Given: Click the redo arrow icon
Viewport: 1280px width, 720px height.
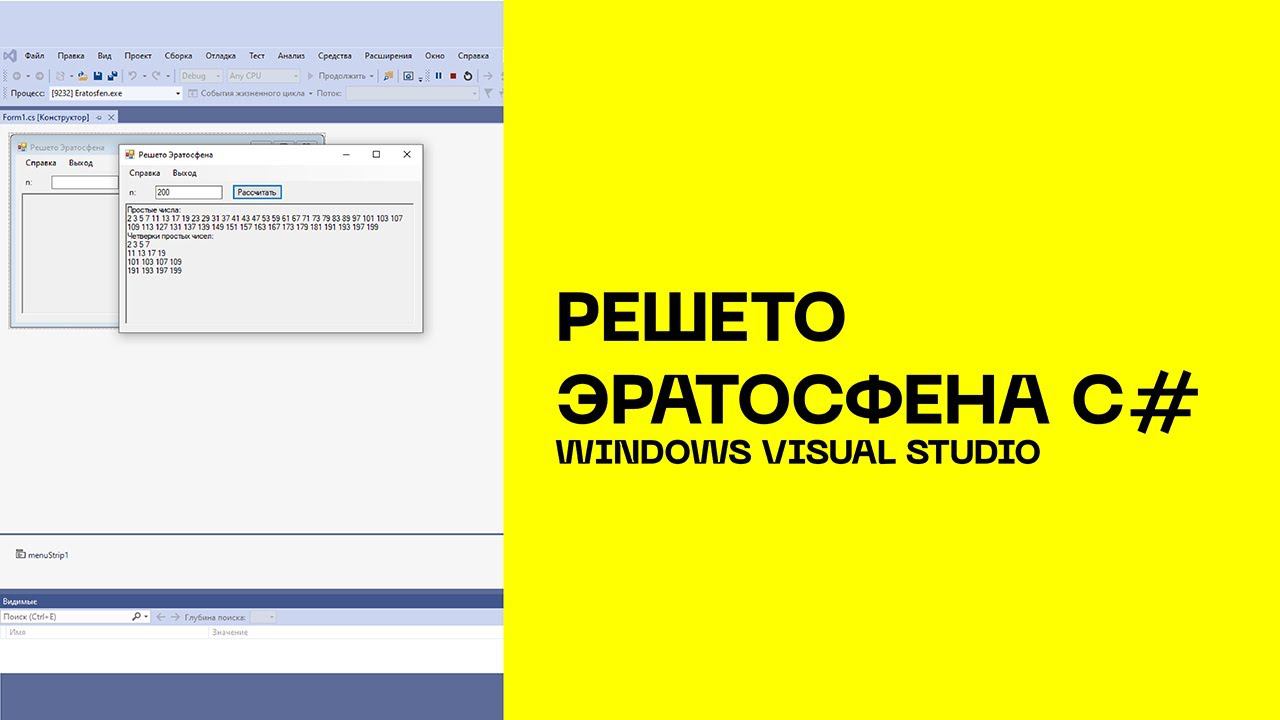Looking at the screenshot, I should point(156,76).
